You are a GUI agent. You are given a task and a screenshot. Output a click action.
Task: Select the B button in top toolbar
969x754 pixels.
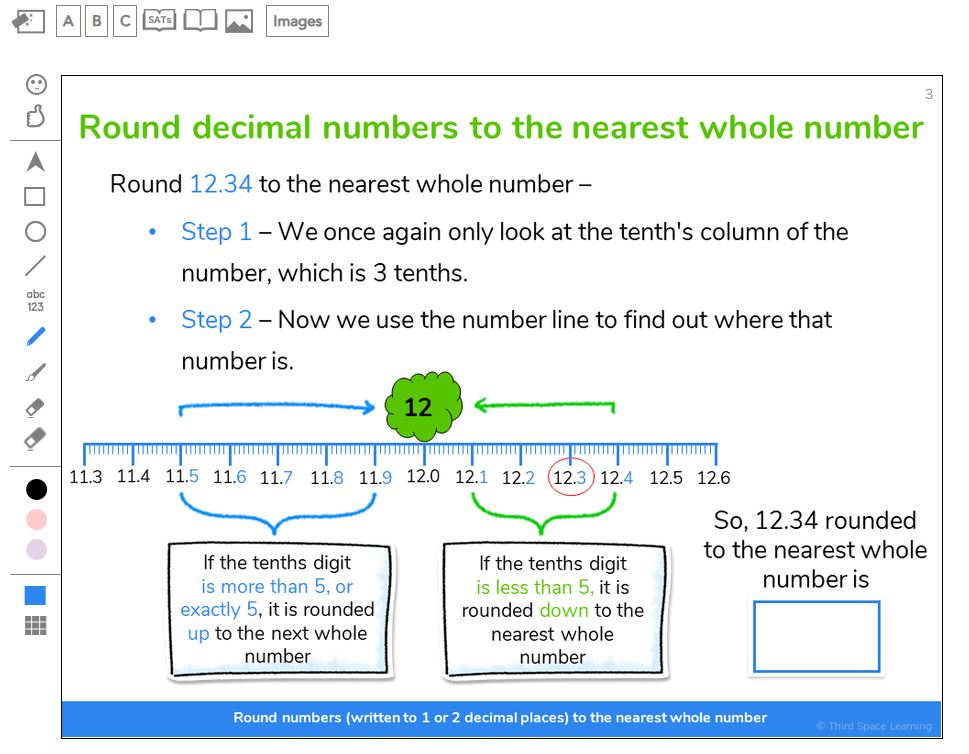(96, 21)
